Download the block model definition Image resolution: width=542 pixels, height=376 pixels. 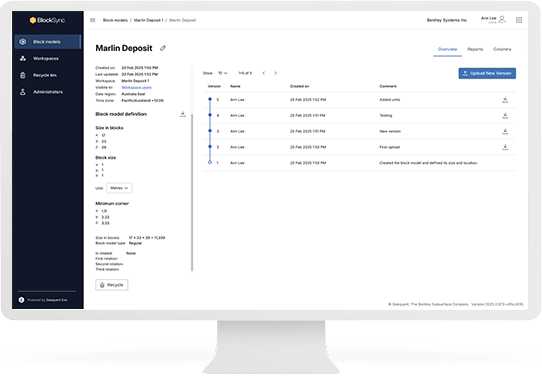(x=183, y=114)
